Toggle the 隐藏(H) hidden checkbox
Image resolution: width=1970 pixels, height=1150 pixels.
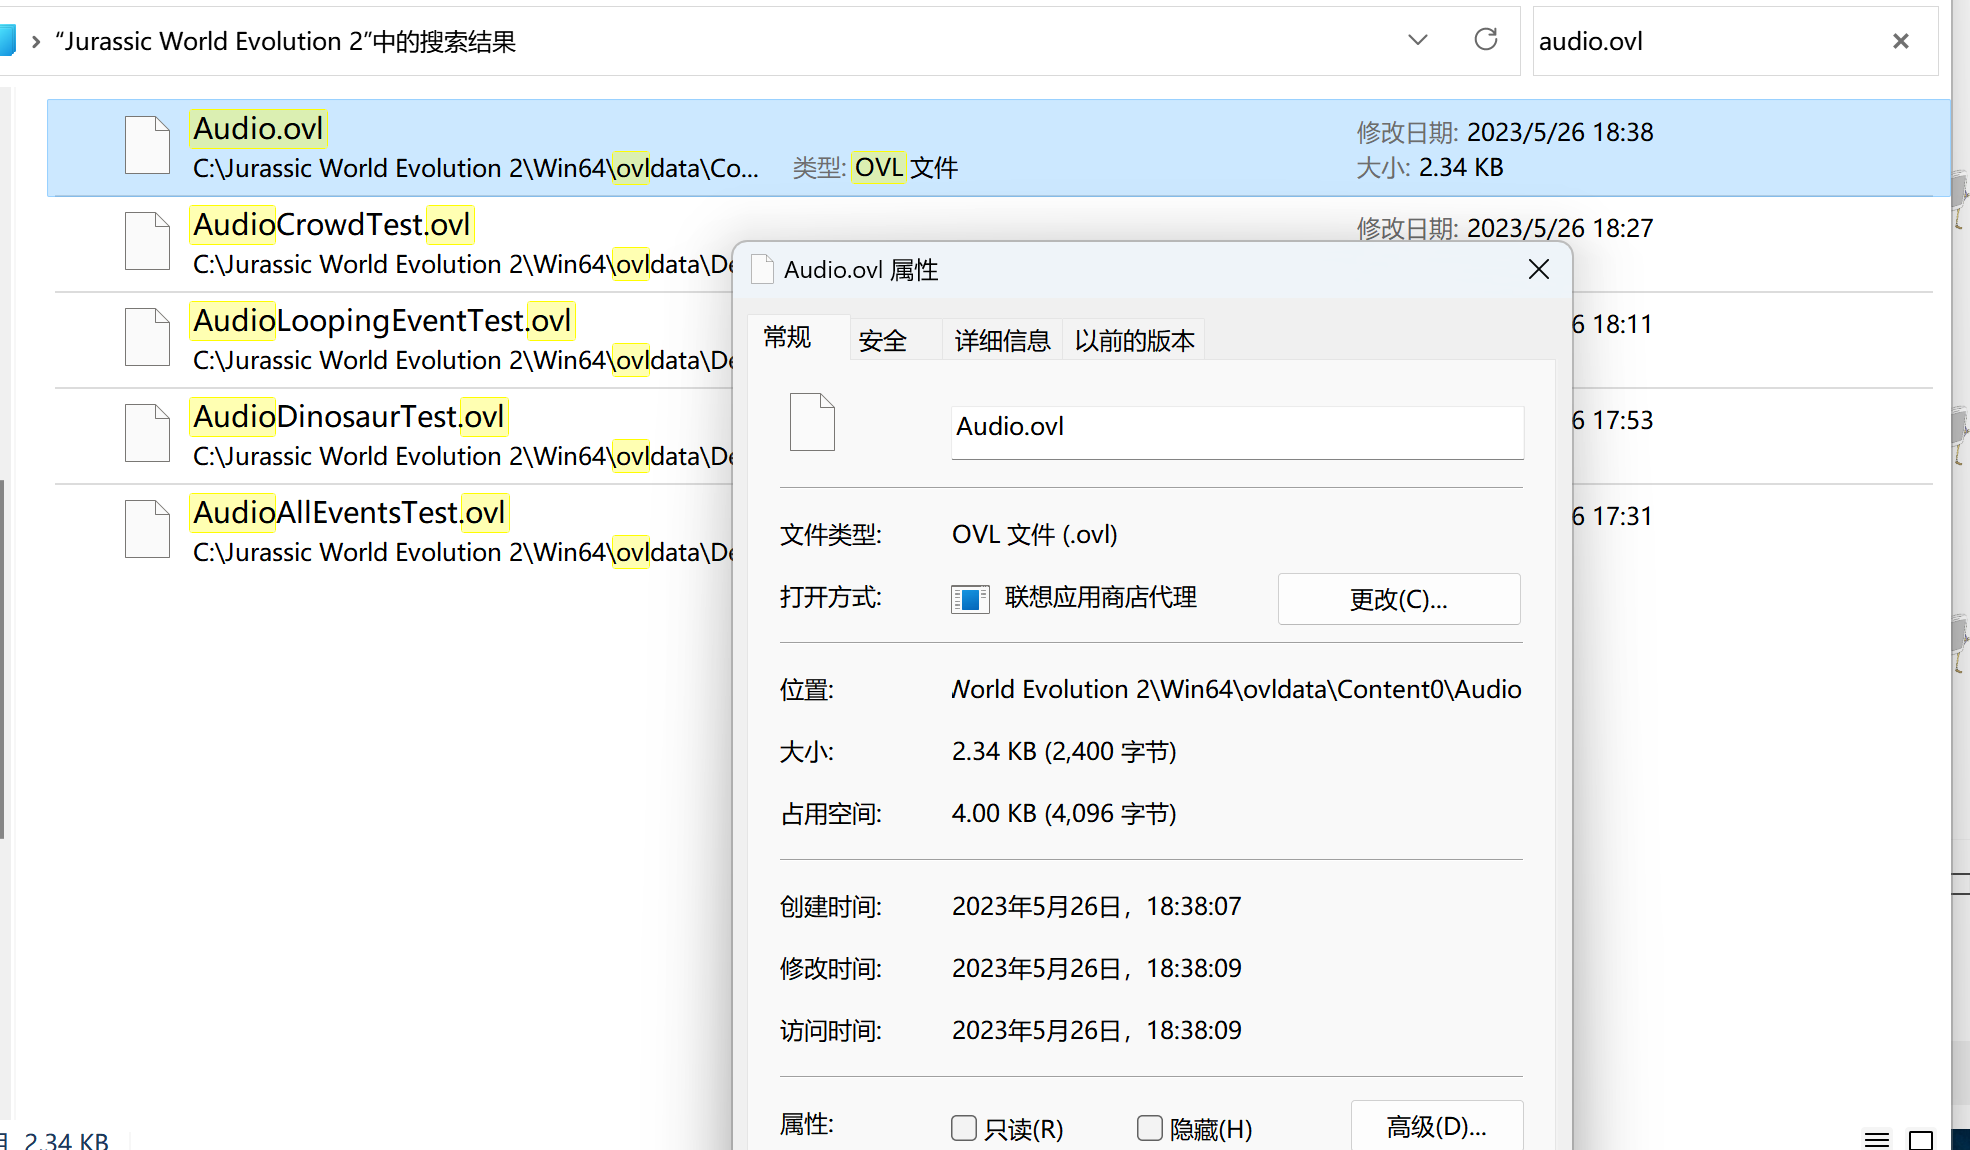tap(1150, 1128)
